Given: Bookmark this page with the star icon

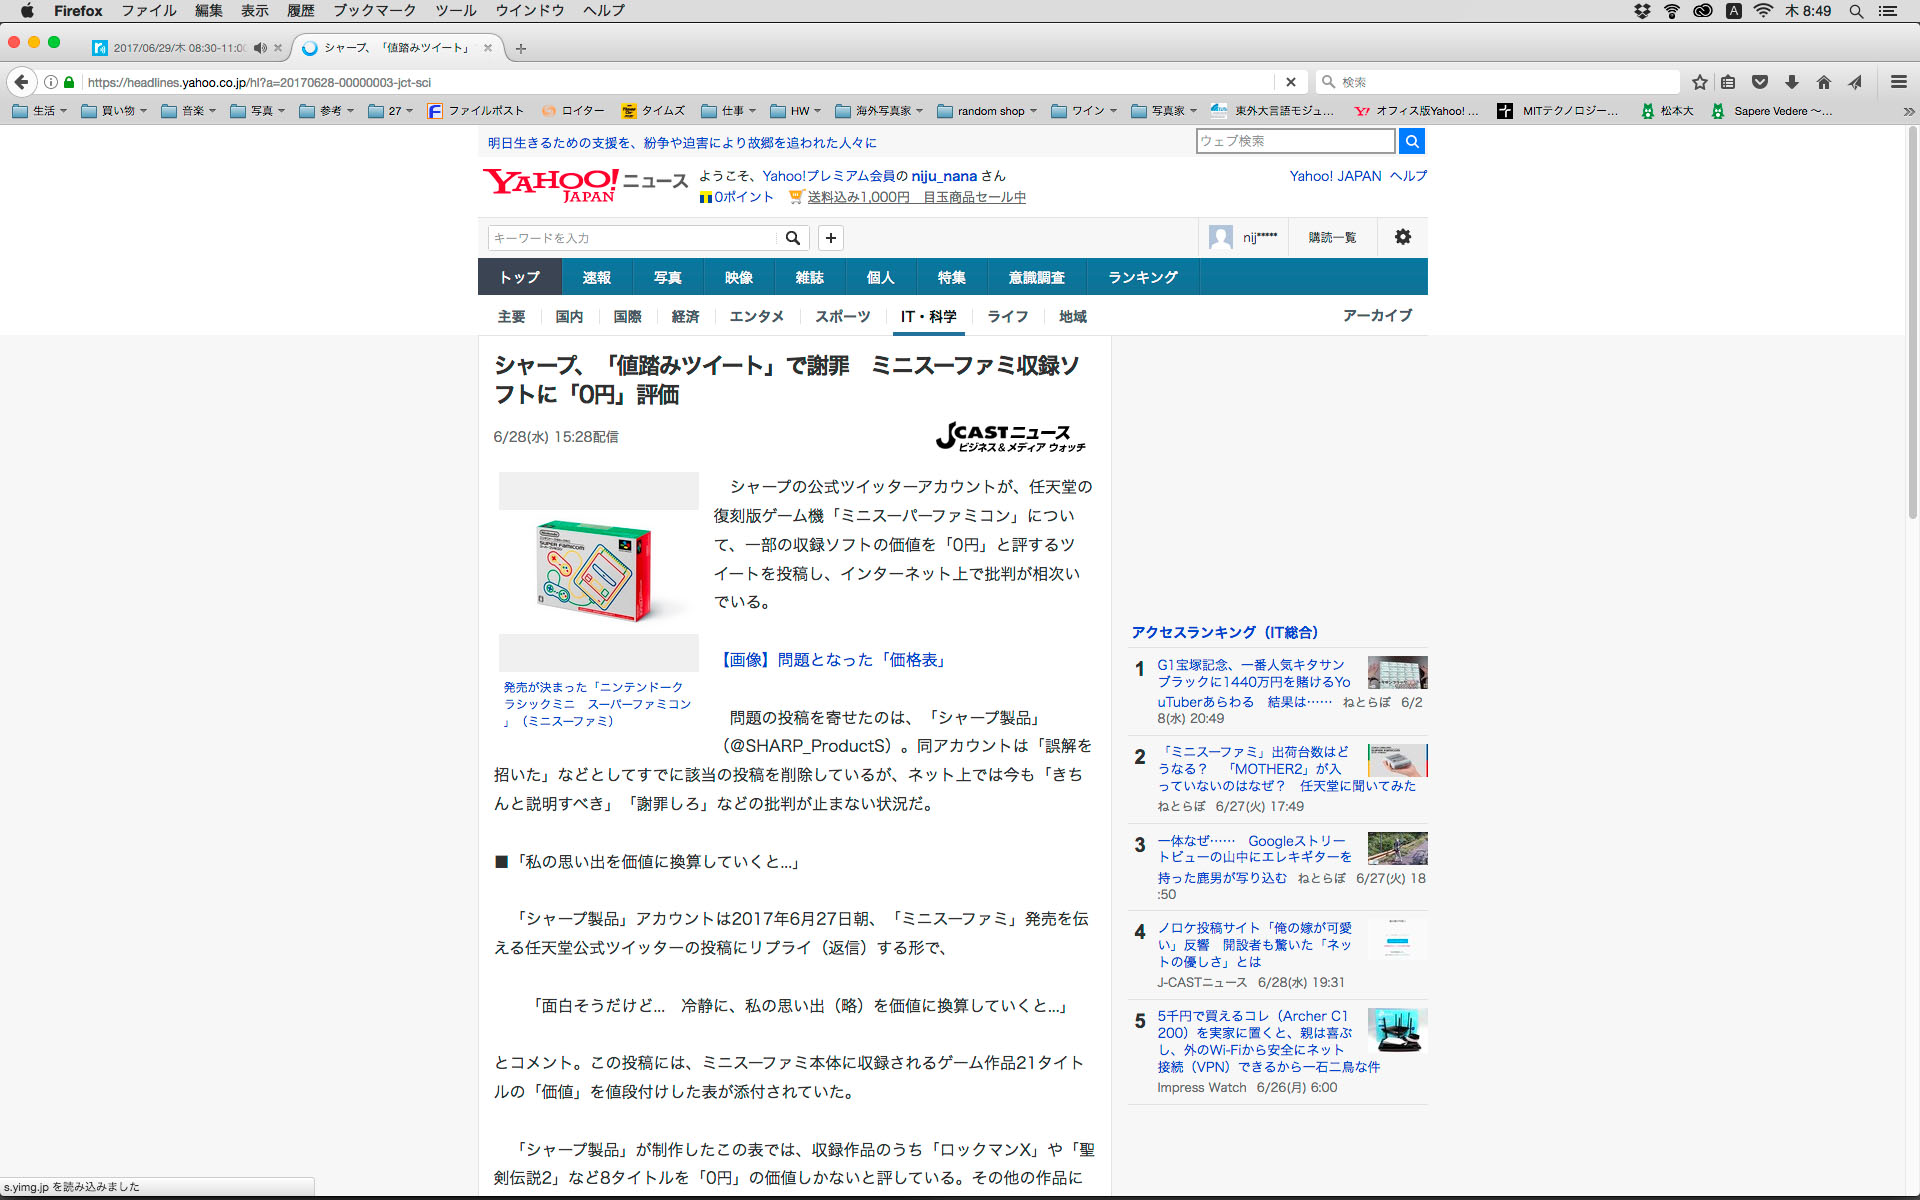Looking at the screenshot, I should point(1699,82).
